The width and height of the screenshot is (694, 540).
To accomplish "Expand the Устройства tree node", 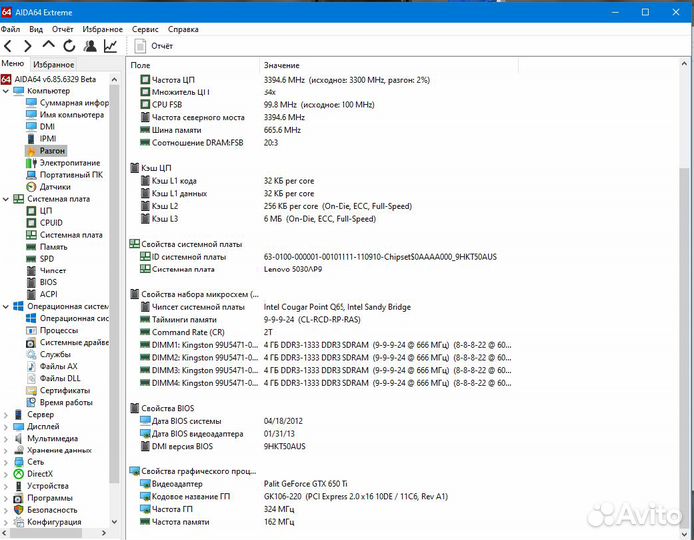I will [6, 486].
